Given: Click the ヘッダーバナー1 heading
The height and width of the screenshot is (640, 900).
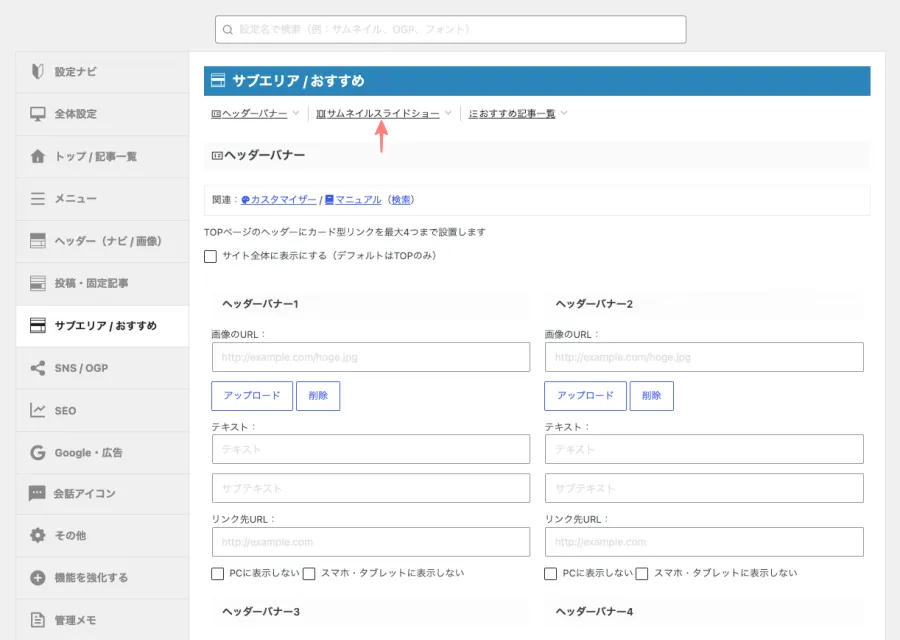Looking at the screenshot, I should 261,304.
